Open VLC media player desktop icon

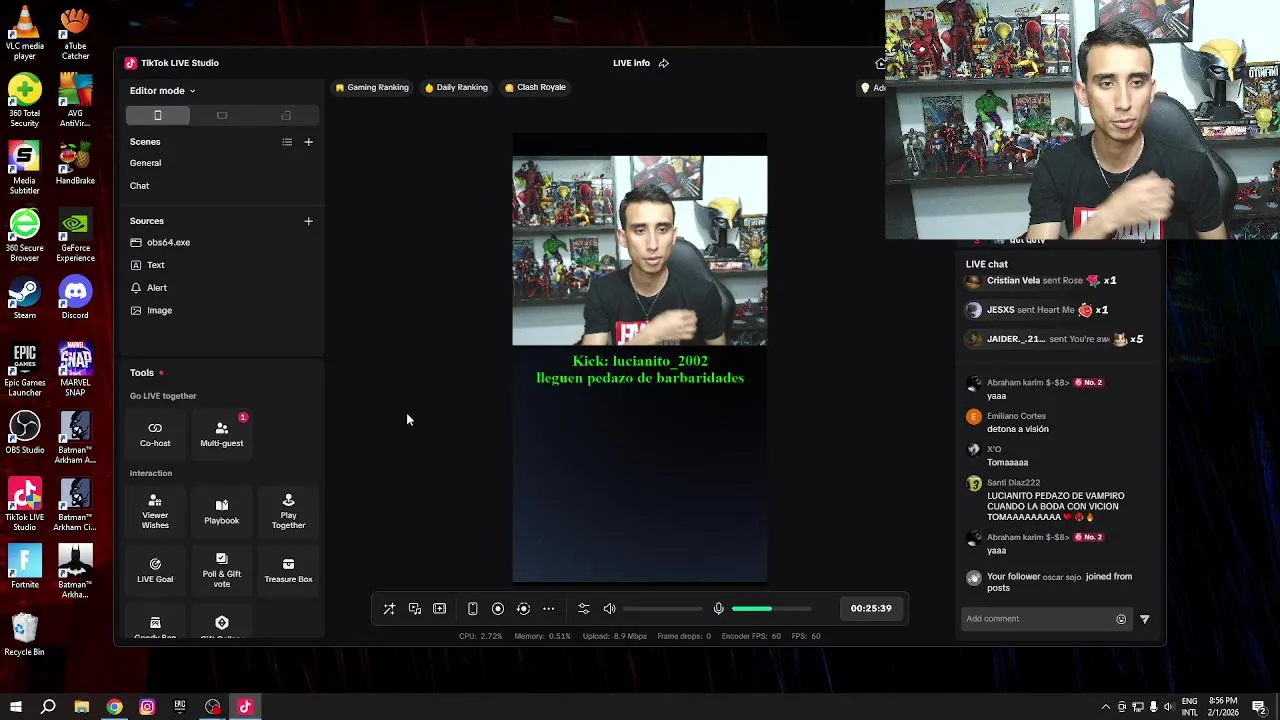click(24, 34)
